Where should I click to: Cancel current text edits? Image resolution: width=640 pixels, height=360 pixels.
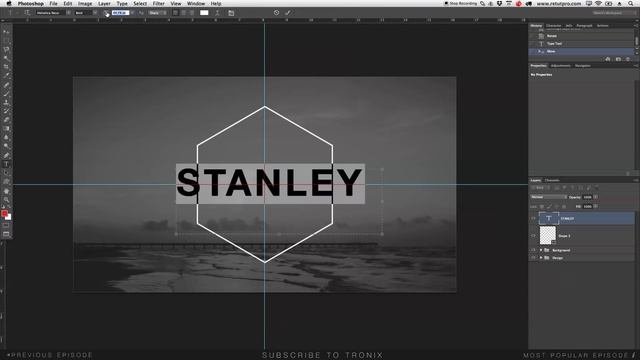tap(276, 13)
